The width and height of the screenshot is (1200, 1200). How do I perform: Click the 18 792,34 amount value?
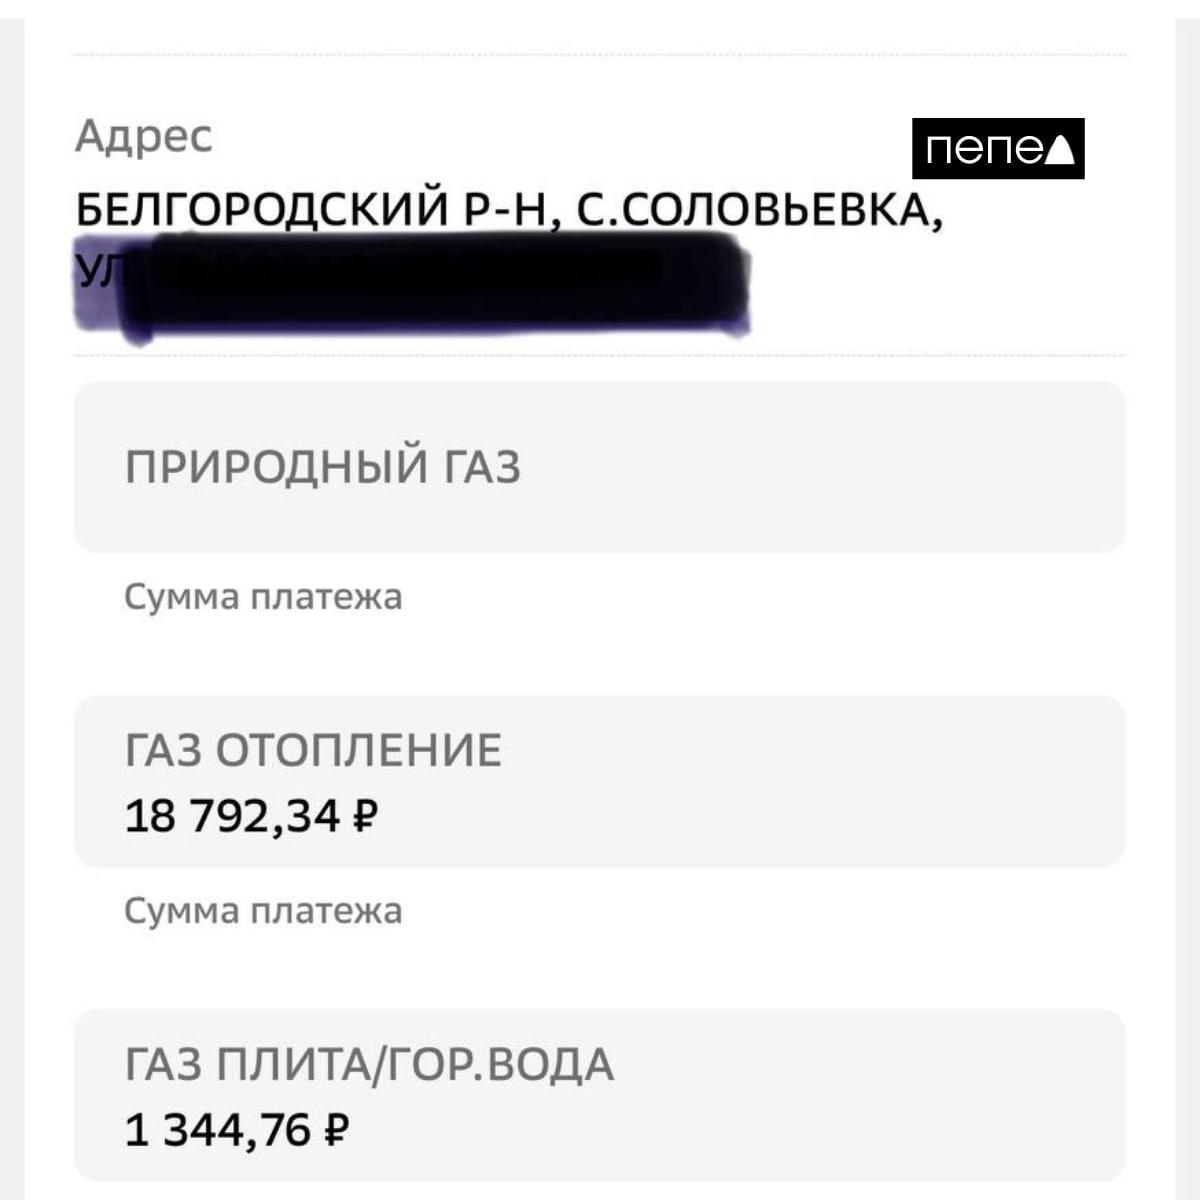[x=232, y=817]
